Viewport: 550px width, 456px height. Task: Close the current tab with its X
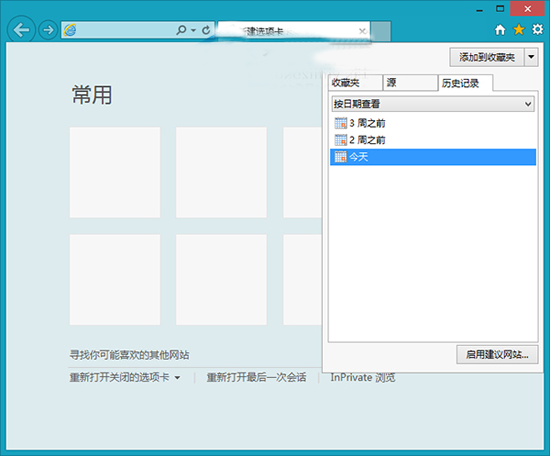pos(363,31)
